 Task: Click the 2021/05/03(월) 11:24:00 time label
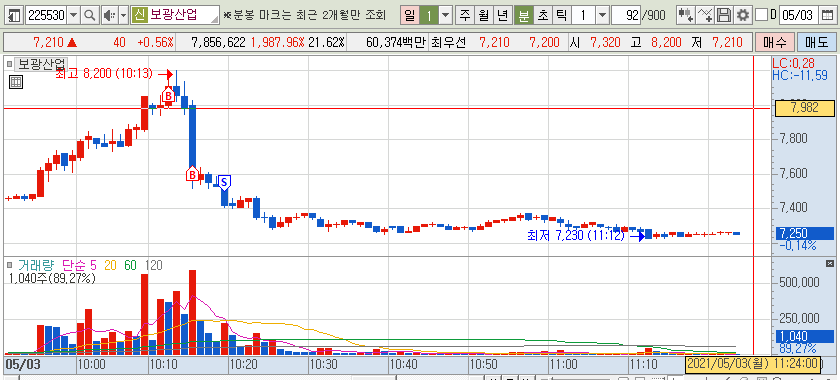pyautogui.click(x=752, y=364)
